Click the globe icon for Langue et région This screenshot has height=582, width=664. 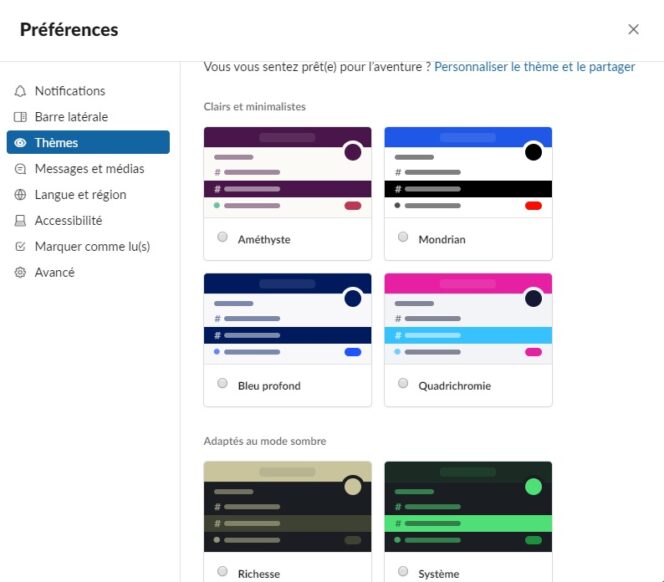click(x=20, y=195)
